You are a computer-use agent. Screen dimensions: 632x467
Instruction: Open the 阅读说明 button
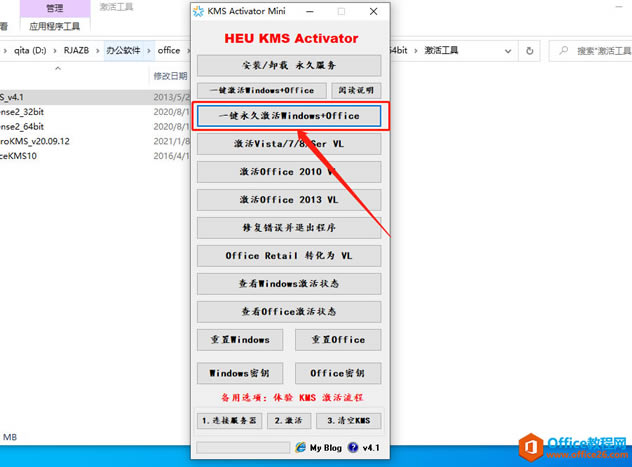[356, 90]
